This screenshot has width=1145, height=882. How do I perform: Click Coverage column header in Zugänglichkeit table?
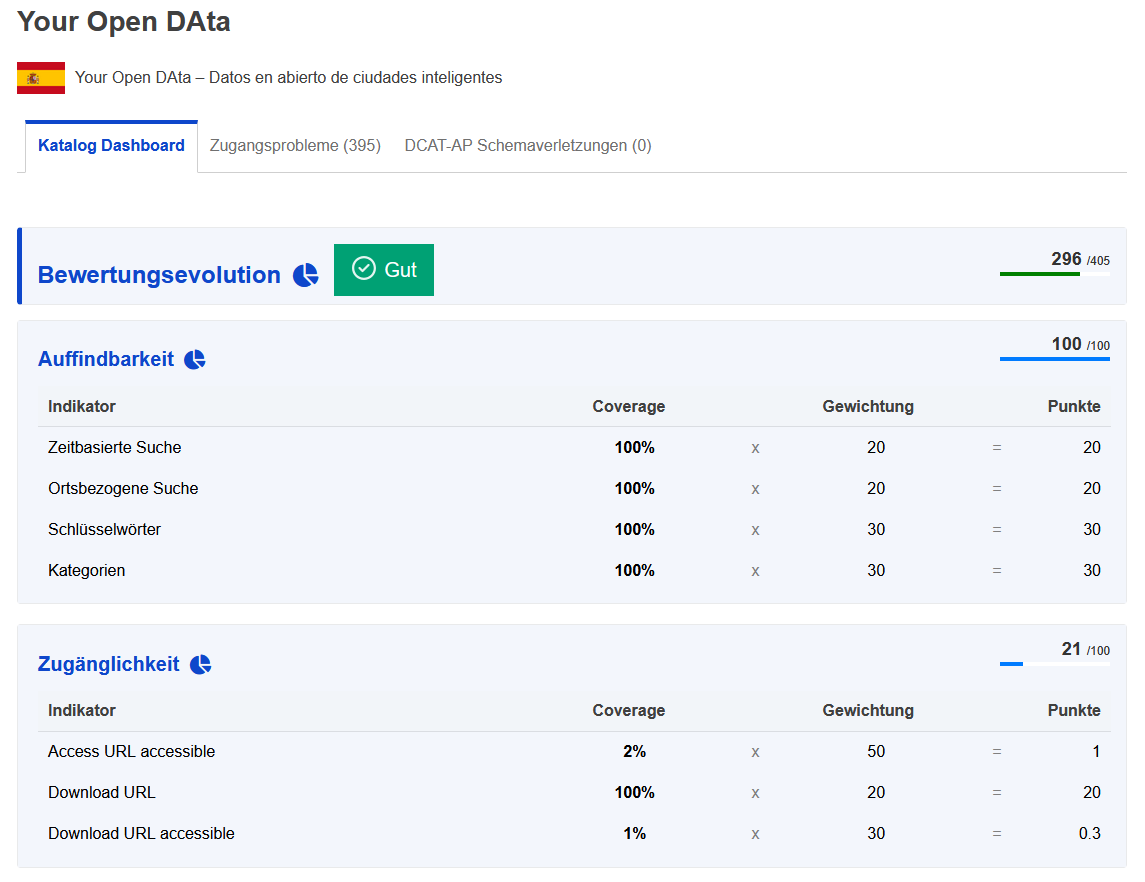[x=629, y=710]
